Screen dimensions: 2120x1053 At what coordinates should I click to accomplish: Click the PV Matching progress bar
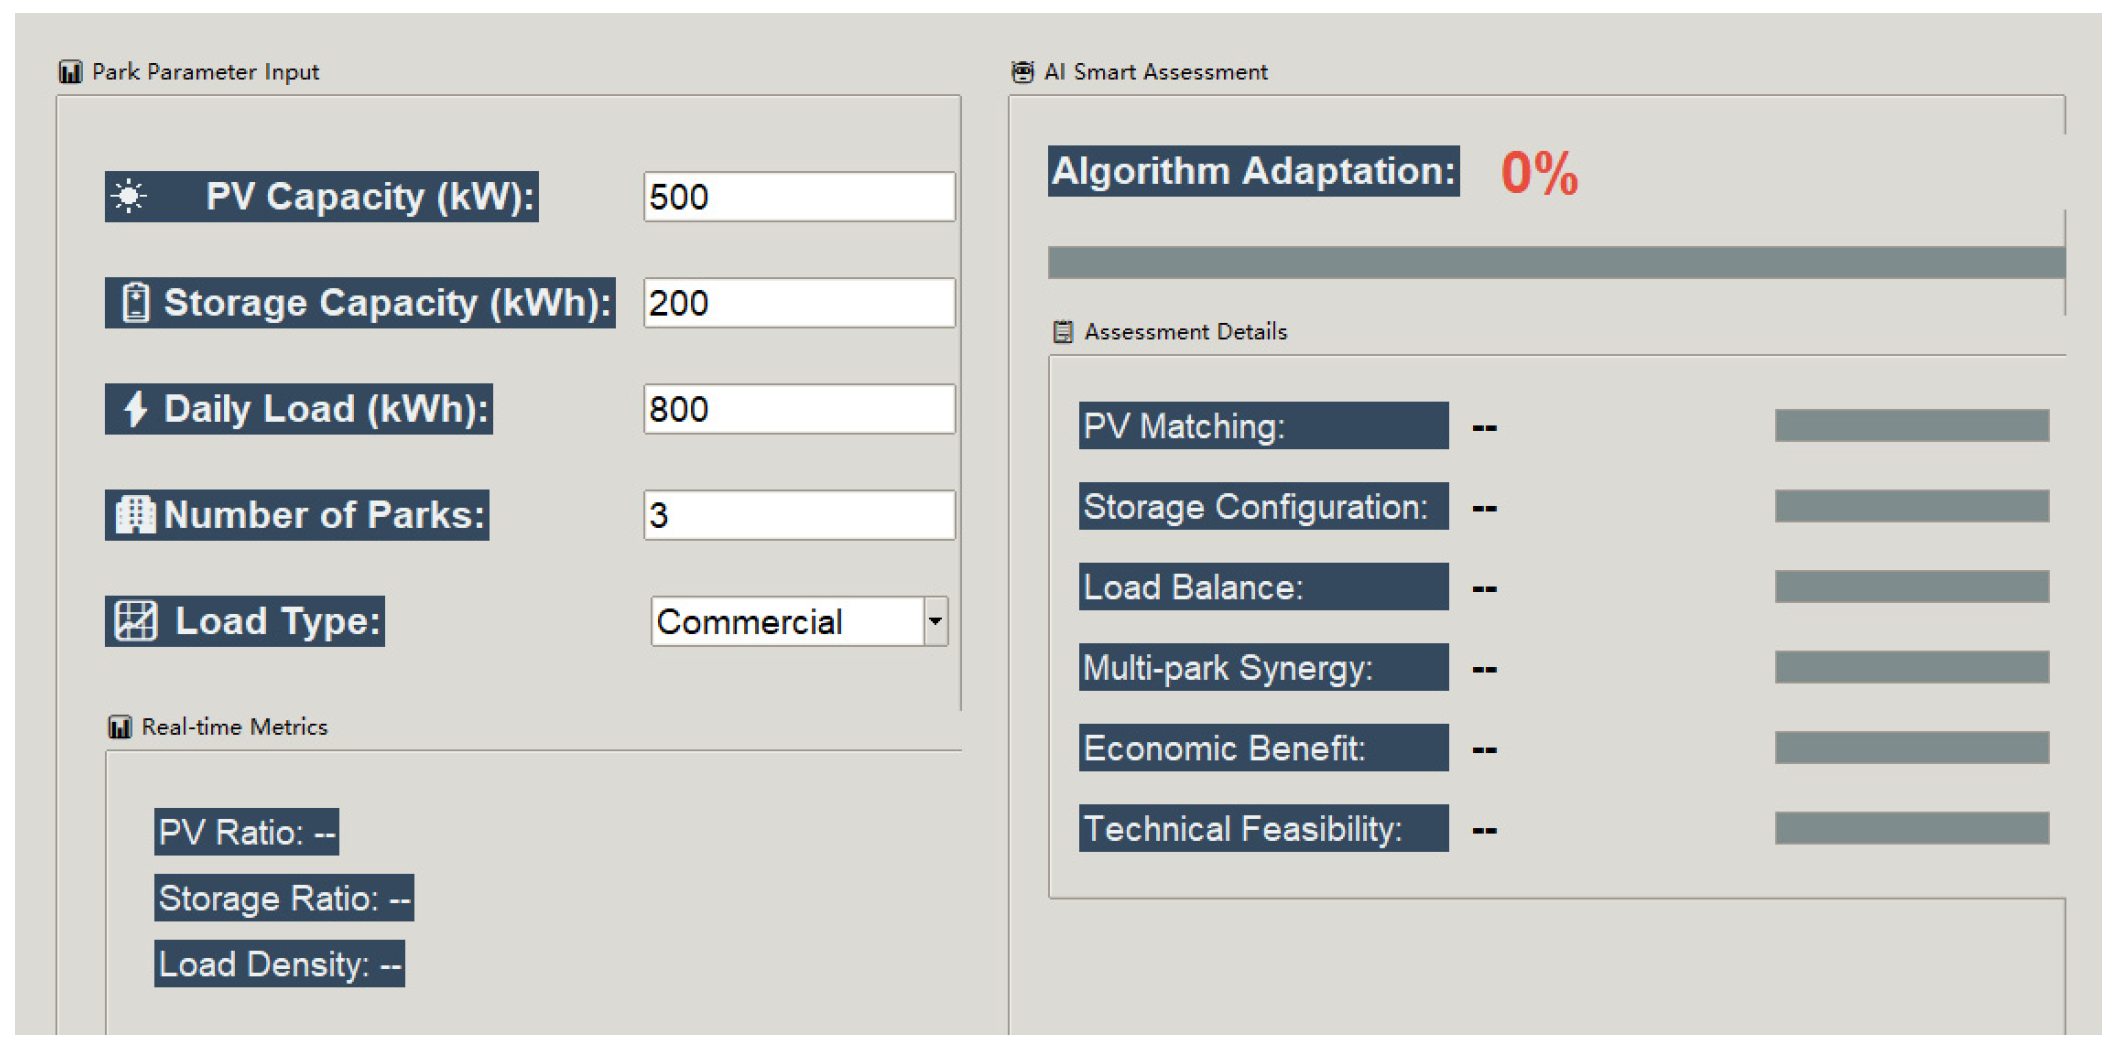pos(1911,426)
